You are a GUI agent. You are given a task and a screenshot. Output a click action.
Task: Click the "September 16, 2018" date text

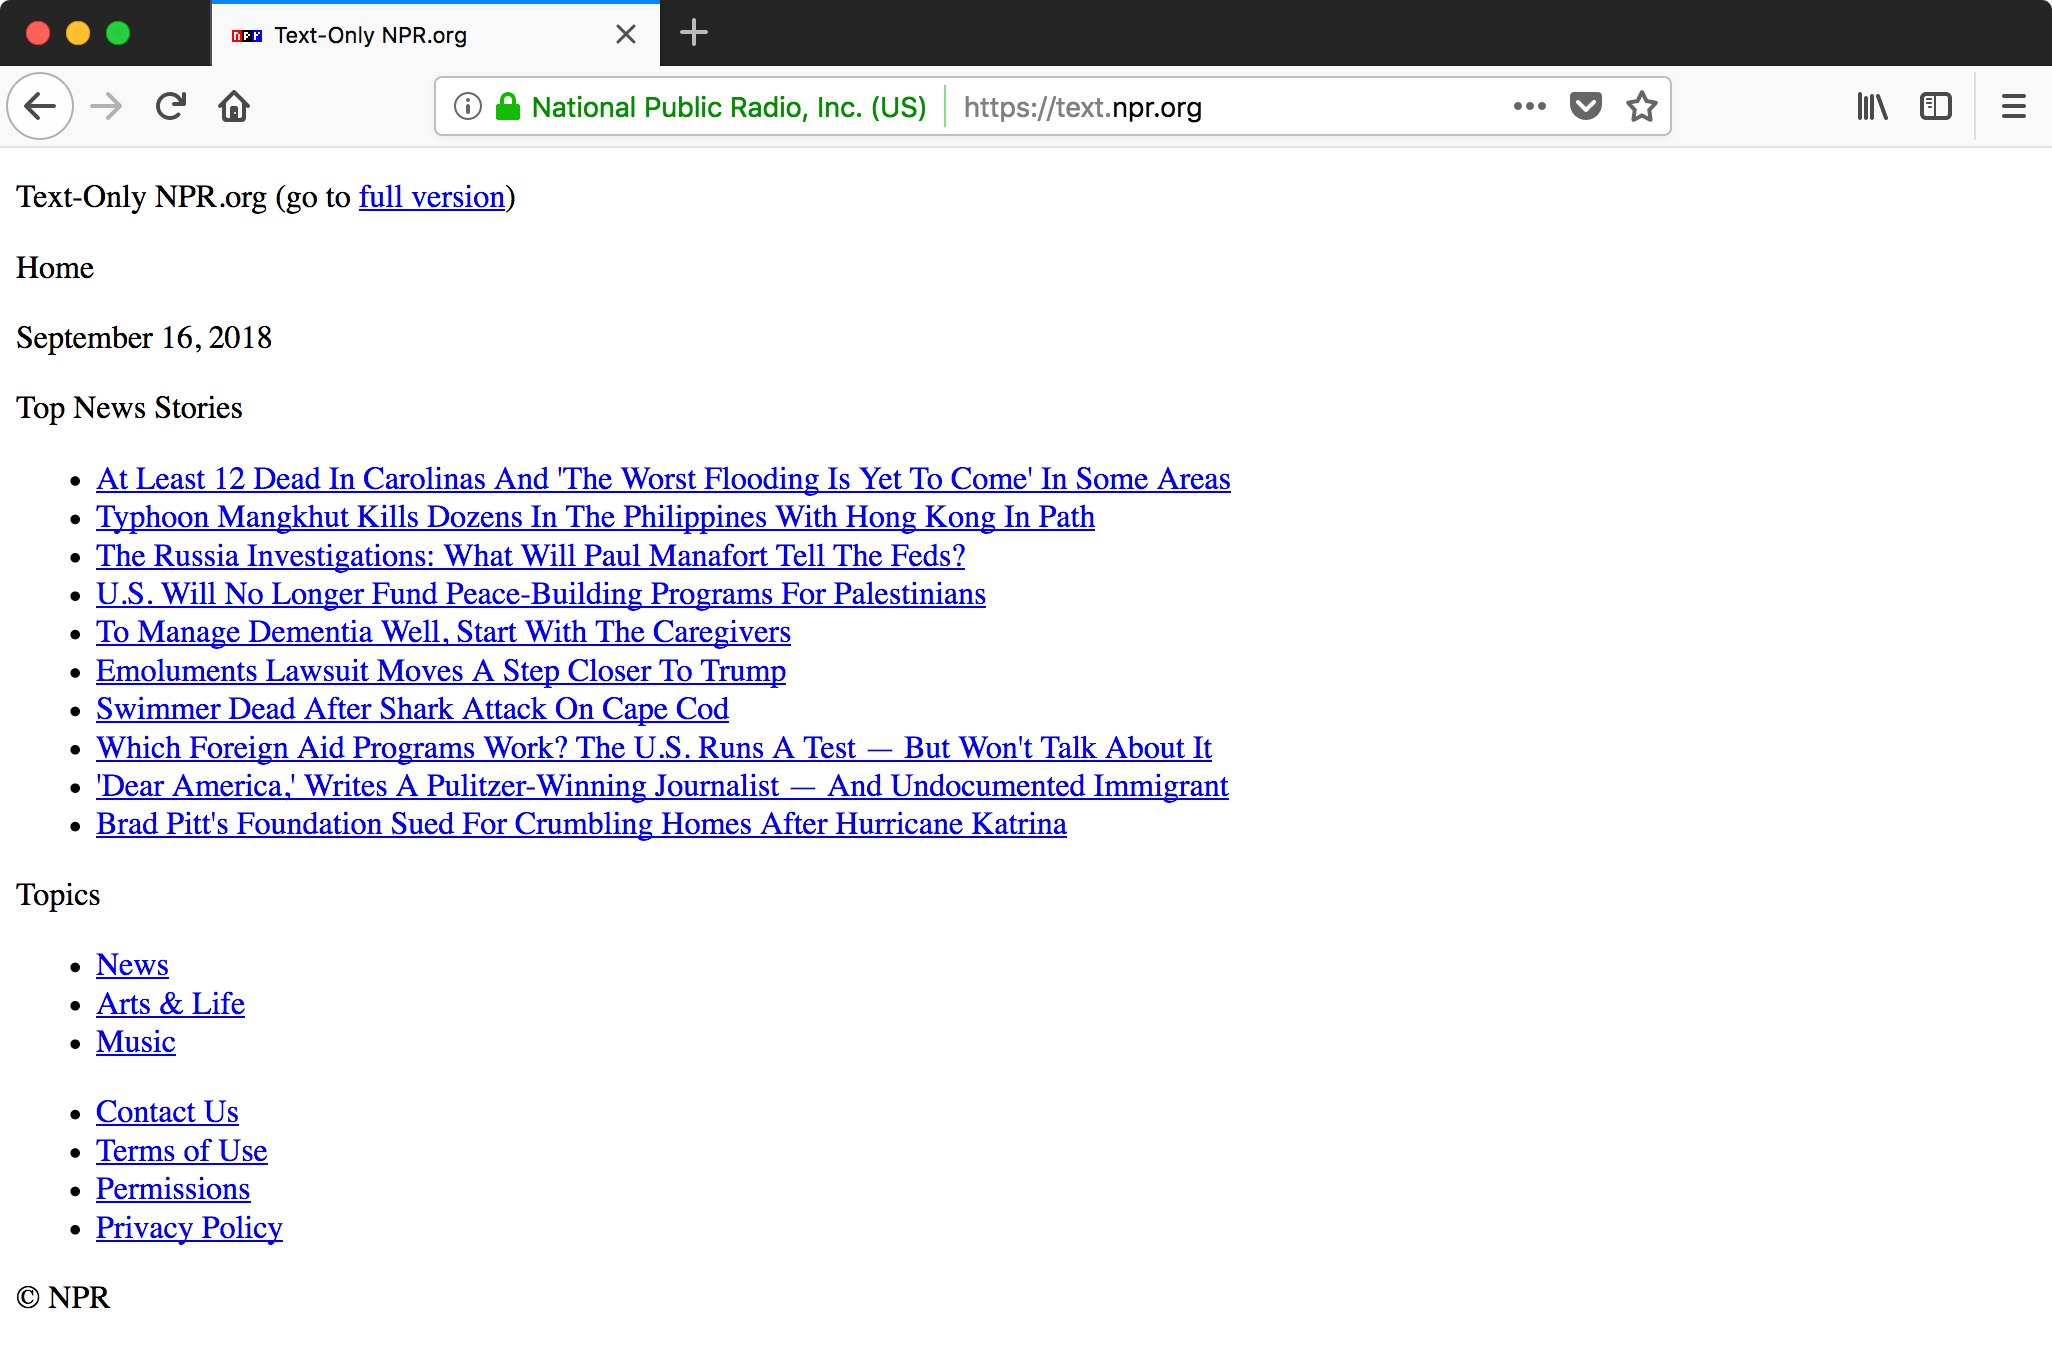(144, 338)
